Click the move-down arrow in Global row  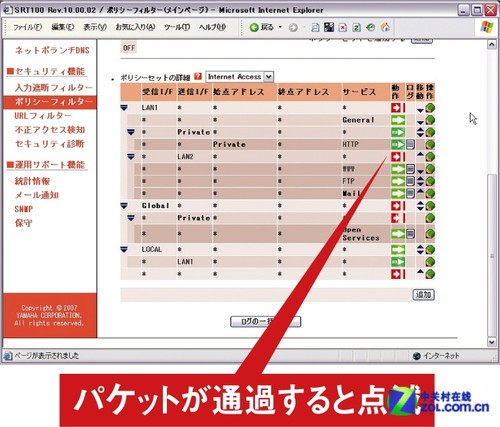(x=420, y=208)
